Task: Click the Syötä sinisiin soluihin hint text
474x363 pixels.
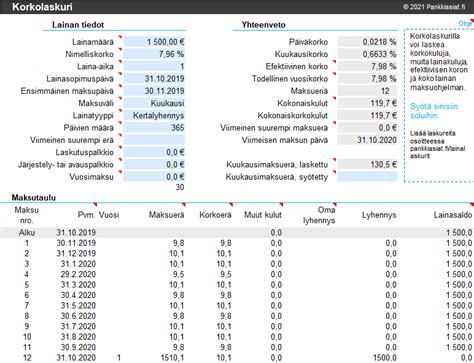Action: 434,111
